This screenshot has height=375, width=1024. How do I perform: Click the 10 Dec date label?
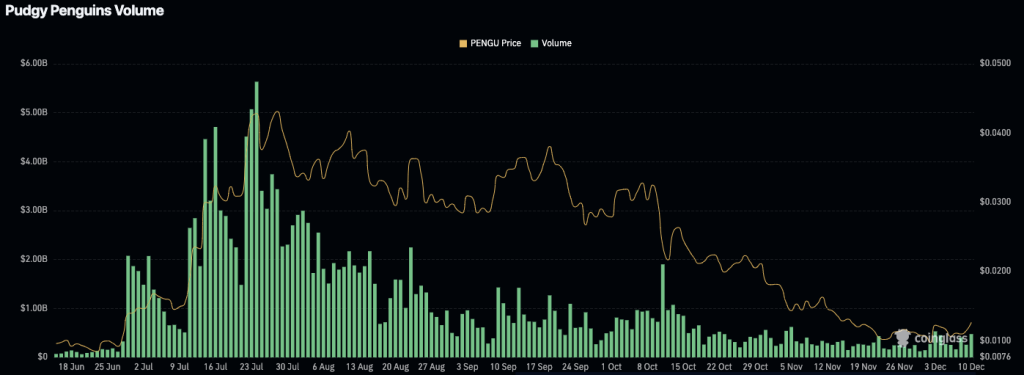point(971,367)
